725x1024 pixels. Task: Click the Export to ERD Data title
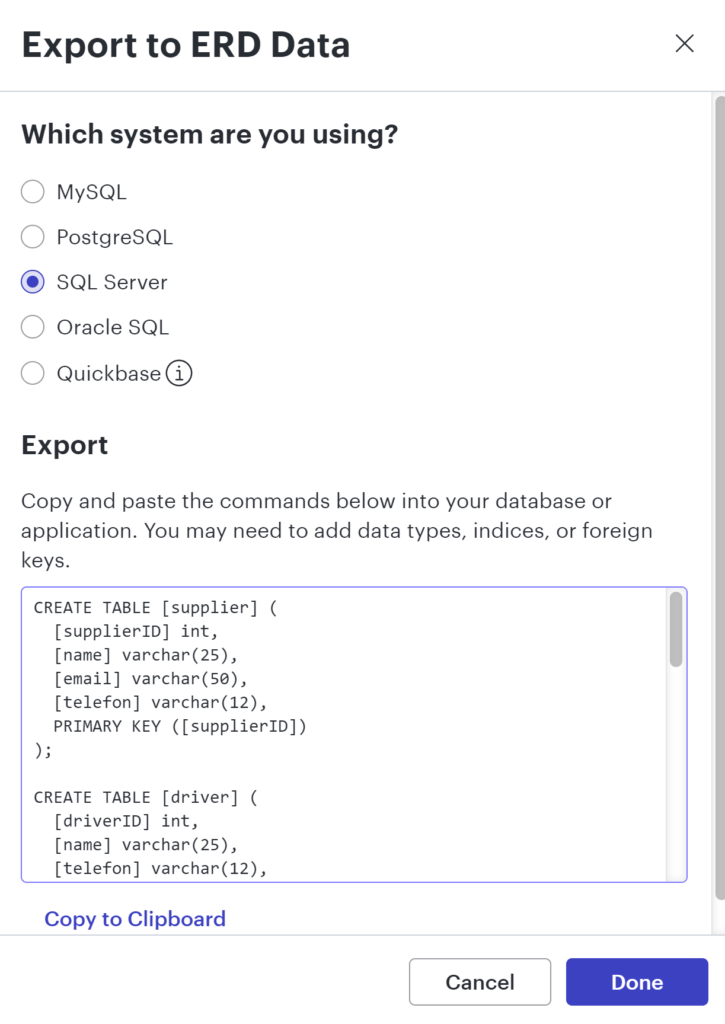[x=186, y=45]
